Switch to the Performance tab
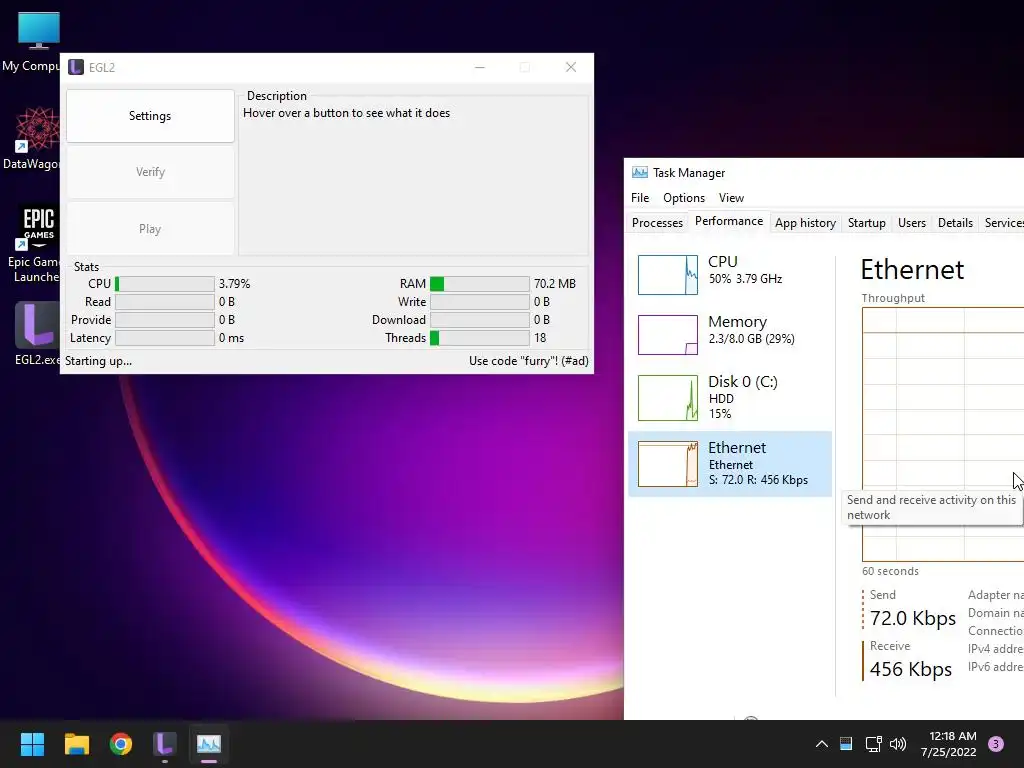This screenshot has height=768, width=1024. point(729,221)
